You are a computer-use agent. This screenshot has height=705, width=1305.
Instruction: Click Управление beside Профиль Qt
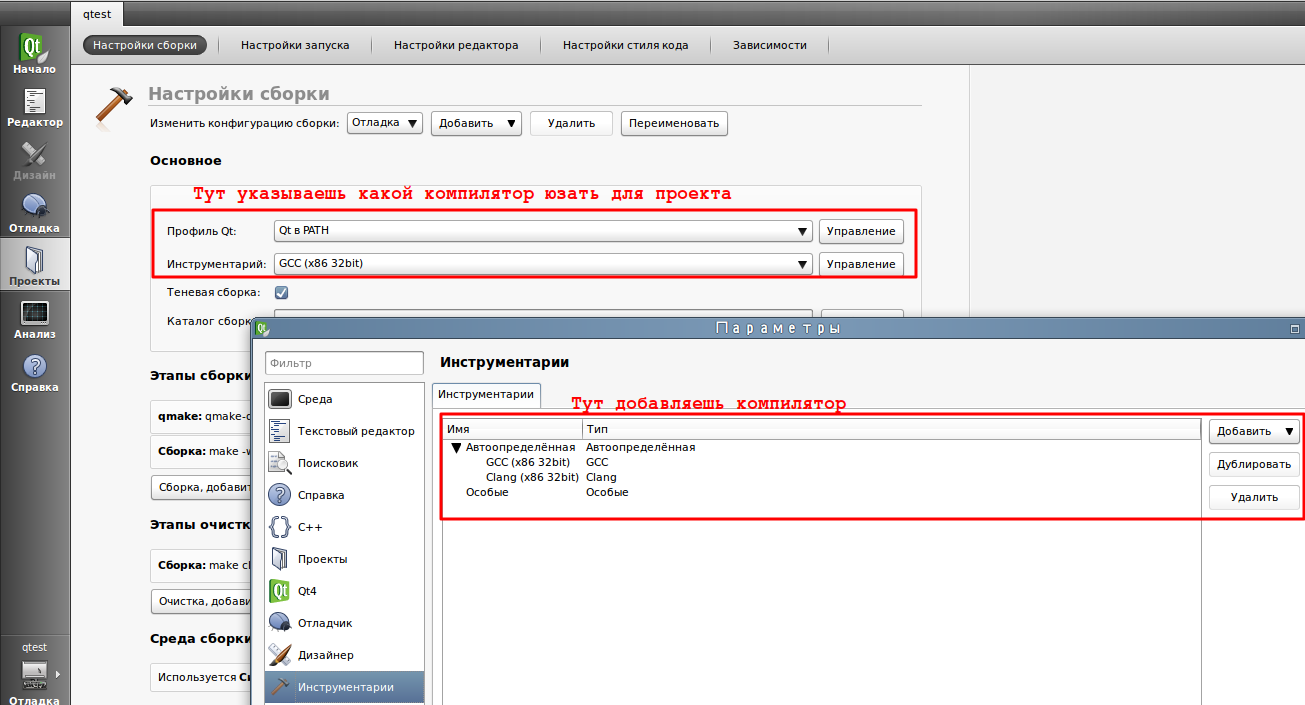861,231
